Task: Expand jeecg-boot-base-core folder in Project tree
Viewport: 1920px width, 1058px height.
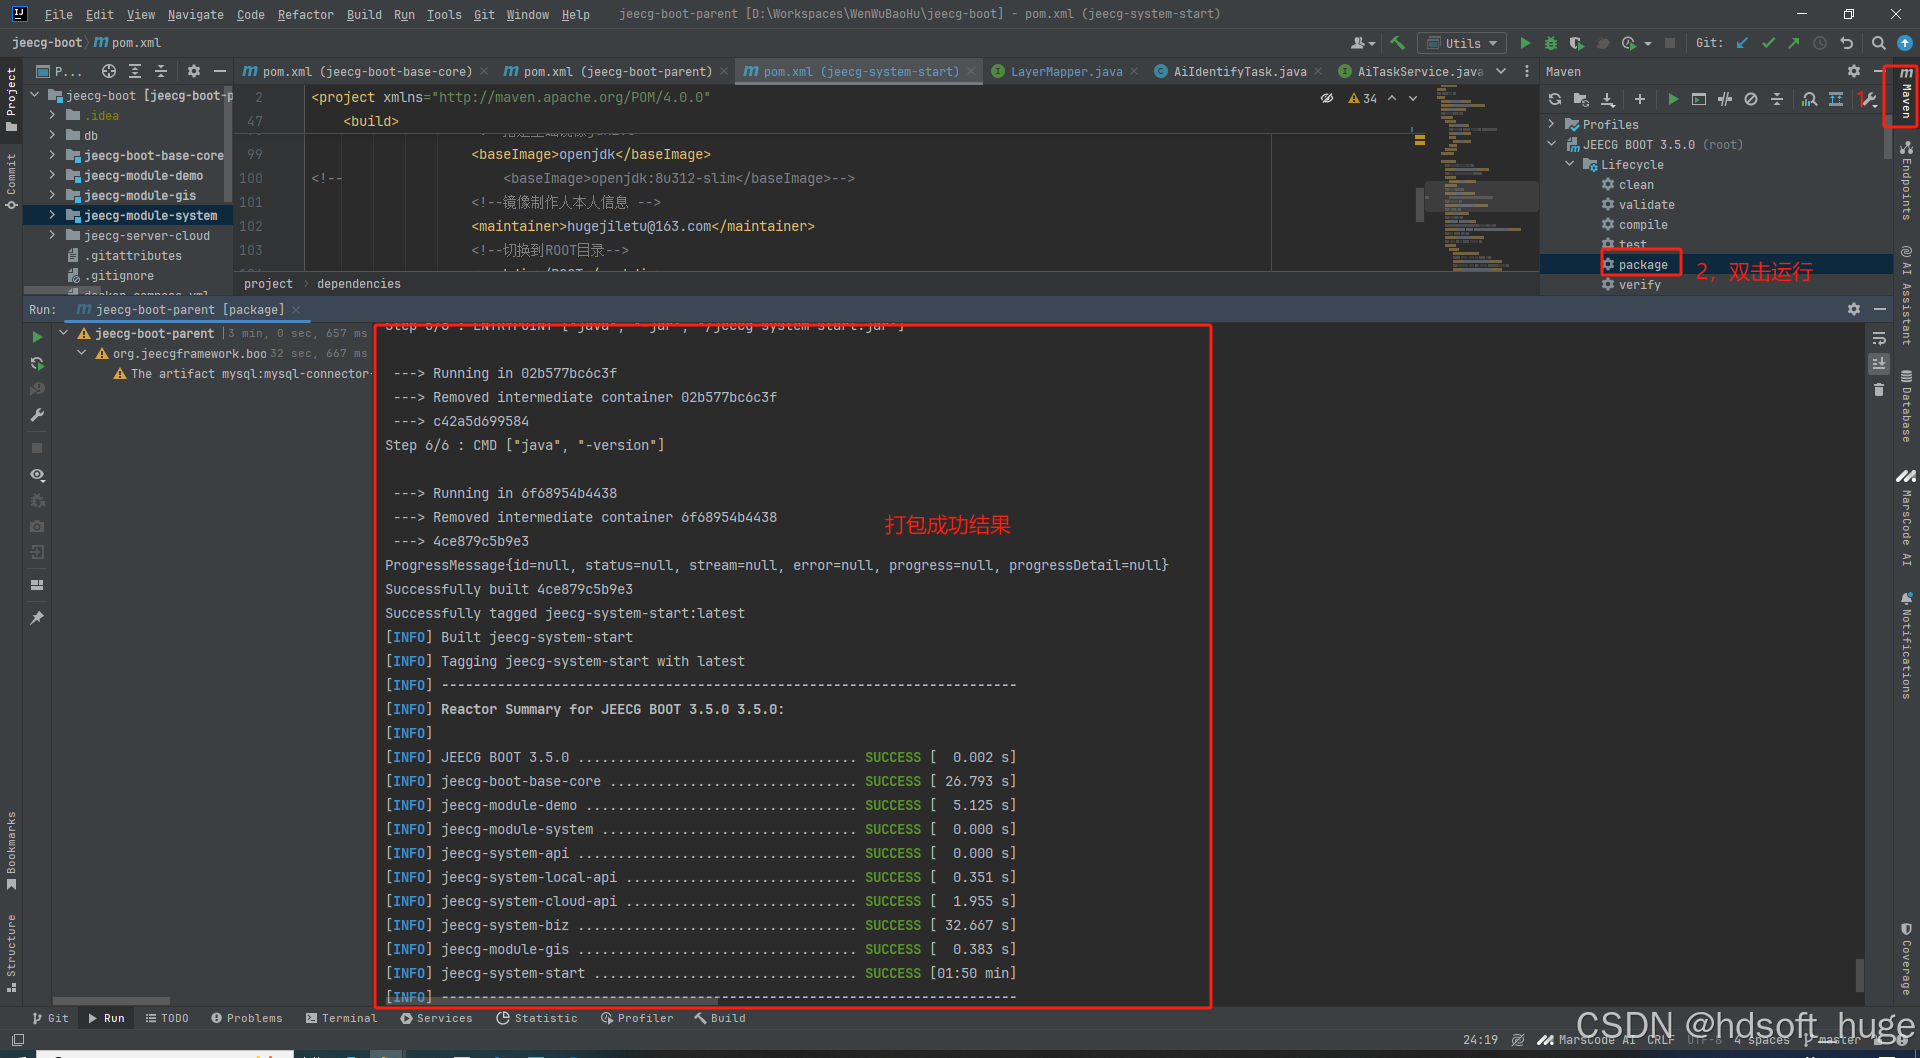Action: [52, 155]
